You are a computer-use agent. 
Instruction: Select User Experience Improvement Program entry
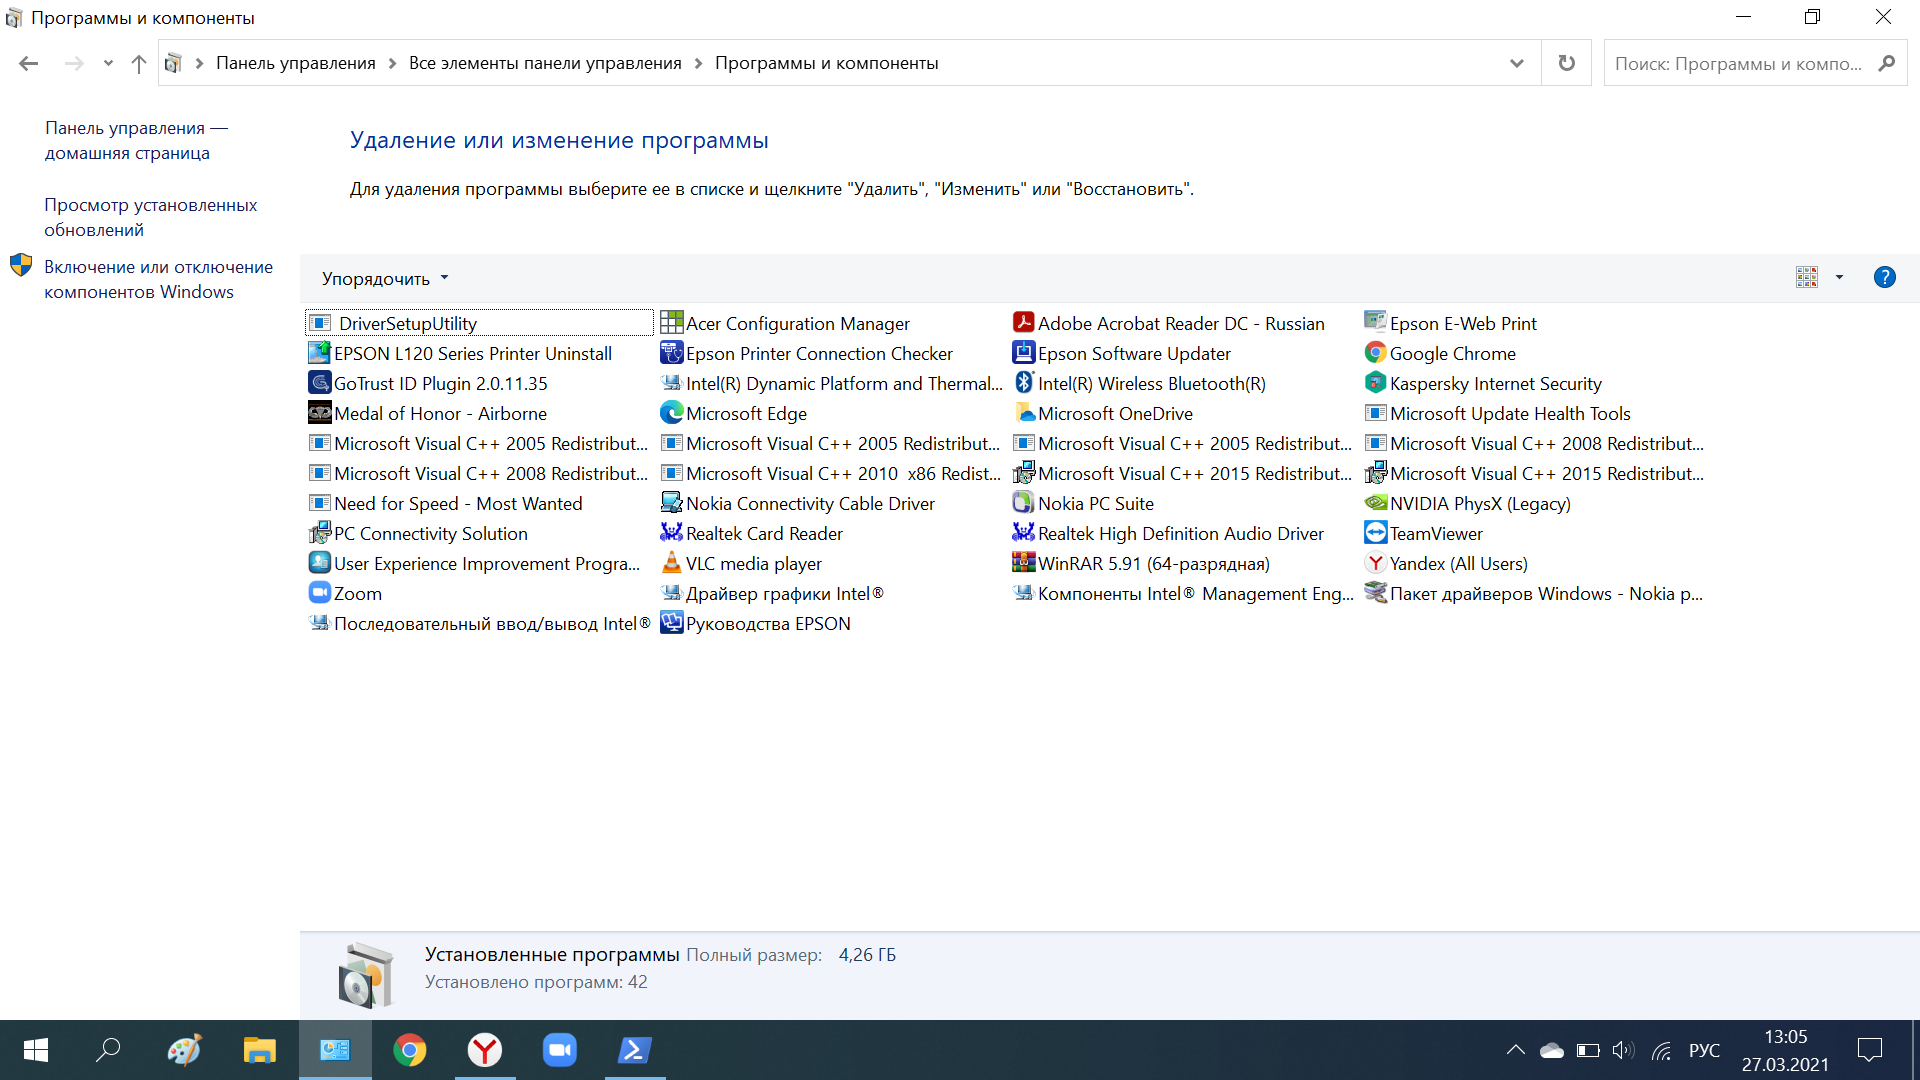click(487, 564)
